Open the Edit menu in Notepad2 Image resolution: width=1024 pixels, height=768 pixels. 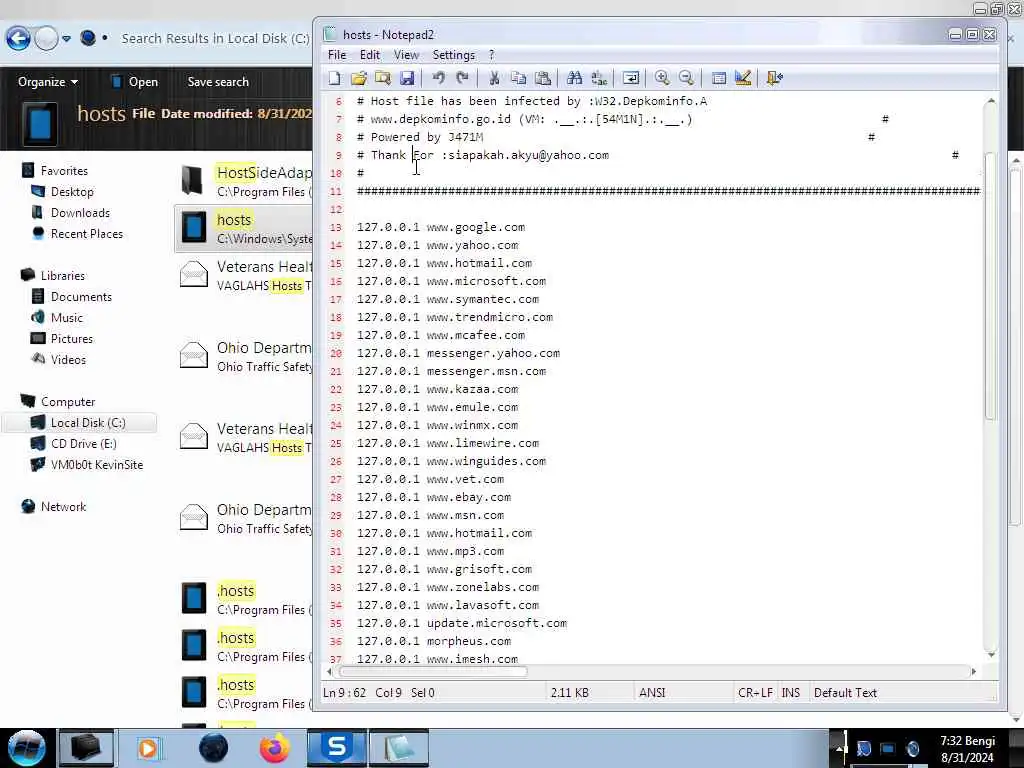(x=370, y=55)
